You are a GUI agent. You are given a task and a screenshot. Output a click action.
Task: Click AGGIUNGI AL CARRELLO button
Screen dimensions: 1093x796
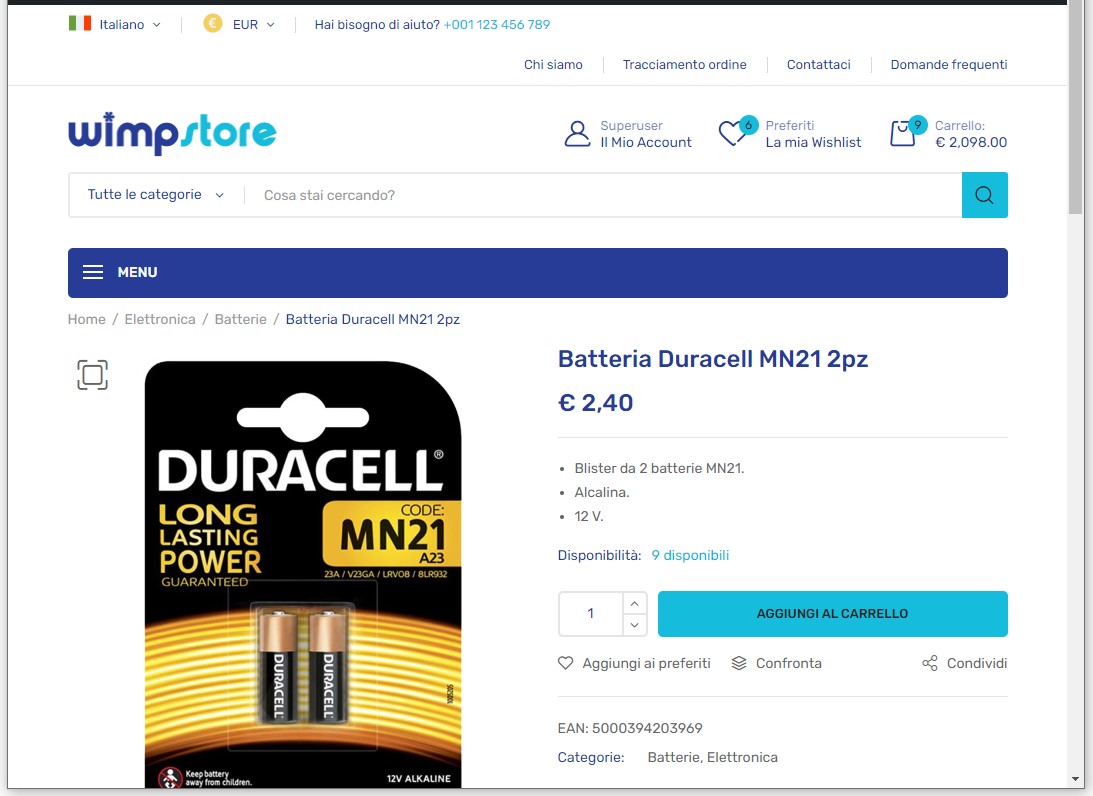pos(832,613)
